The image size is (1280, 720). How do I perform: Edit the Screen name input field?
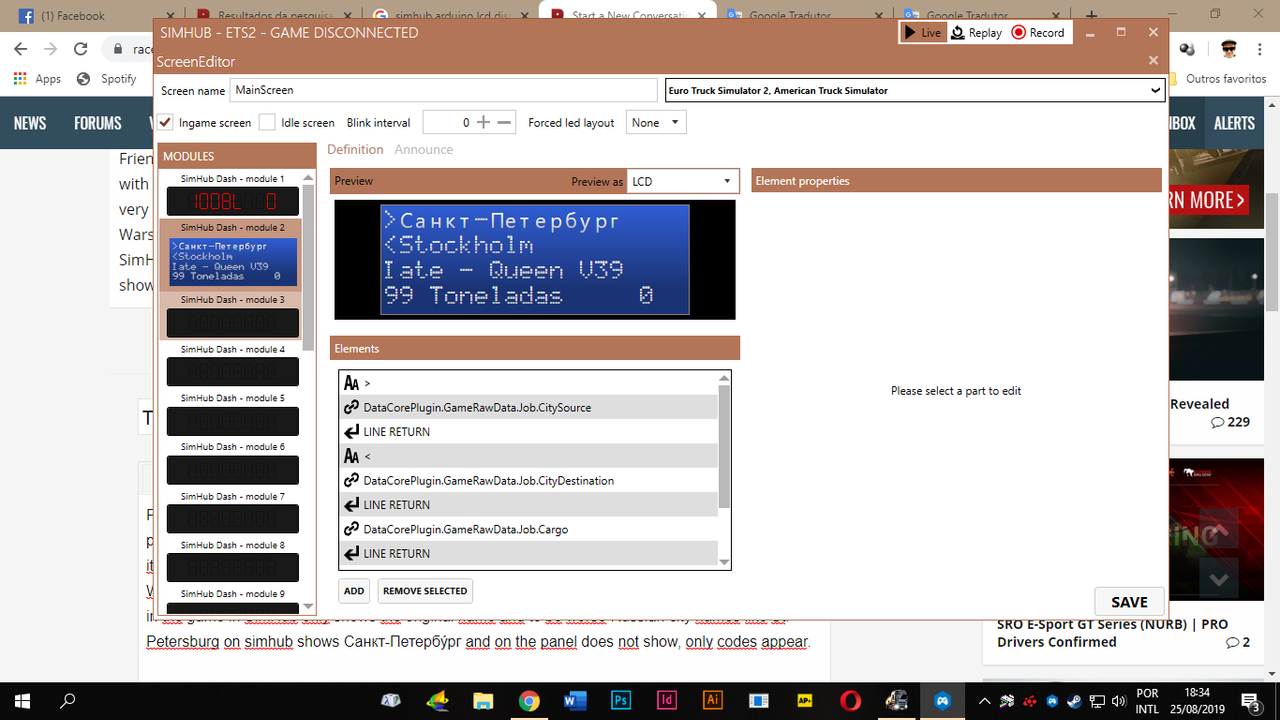click(443, 90)
